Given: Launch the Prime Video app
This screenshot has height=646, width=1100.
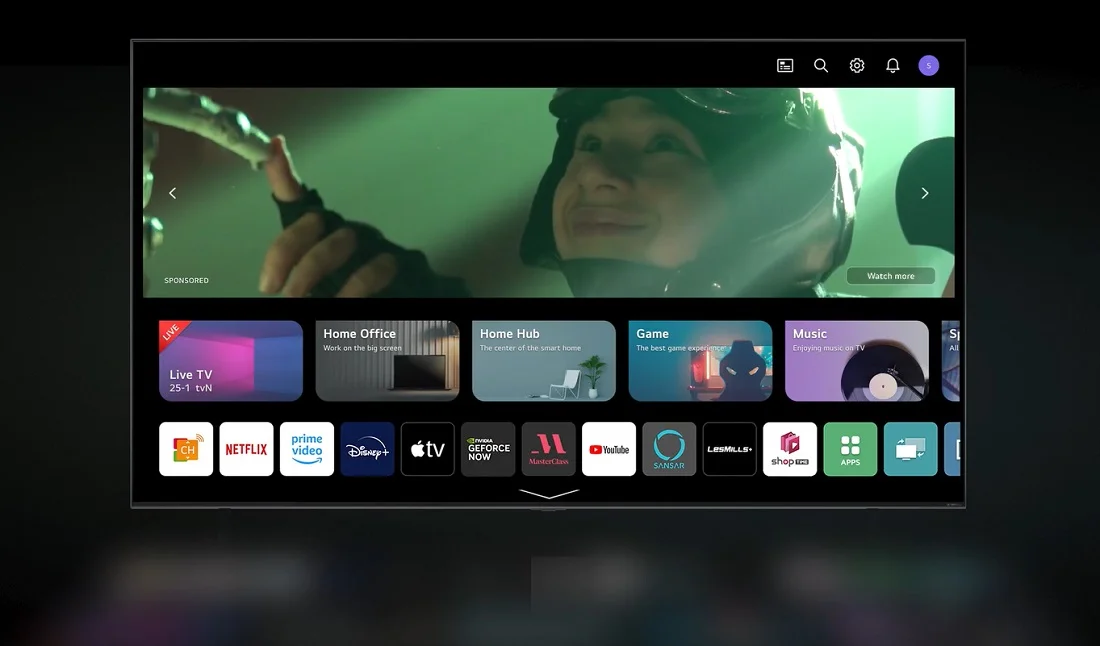Looking at the screenshot, I should (x=307, y=449).
